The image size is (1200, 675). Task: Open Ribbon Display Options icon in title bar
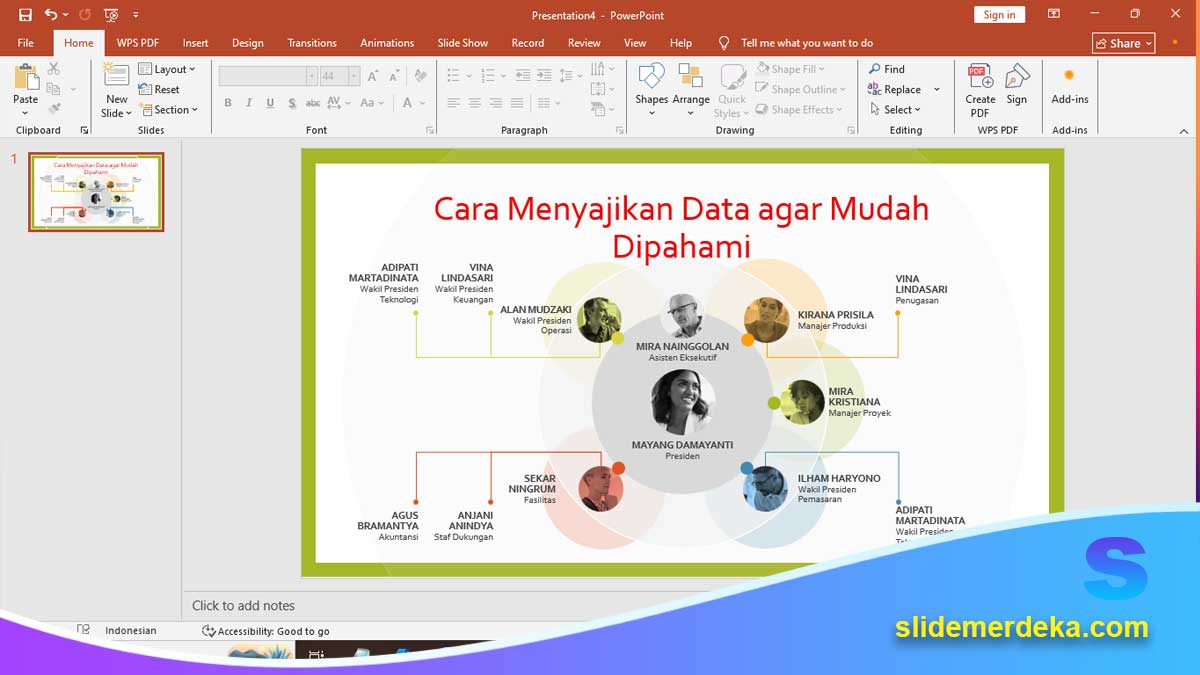click(x=1054, y=14)
